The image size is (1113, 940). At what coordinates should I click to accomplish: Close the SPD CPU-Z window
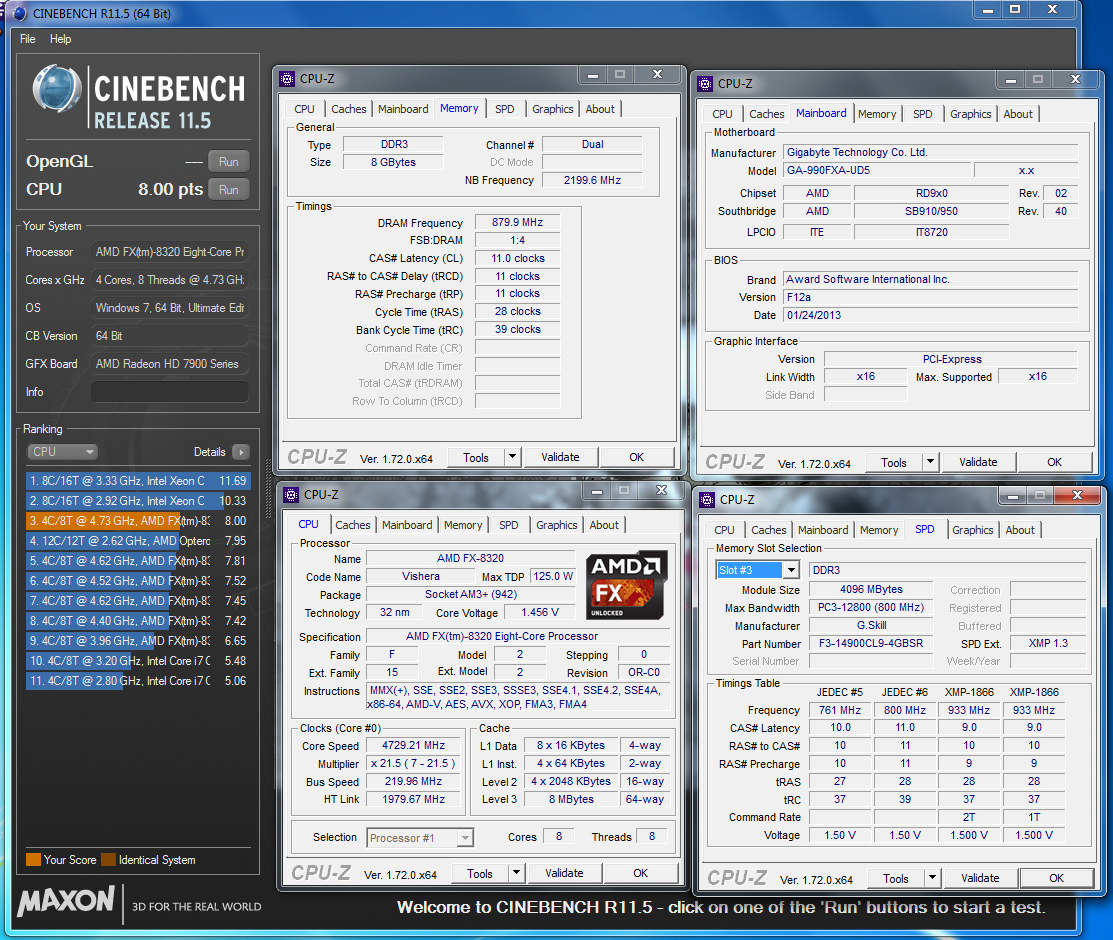tap(1078, 496)
